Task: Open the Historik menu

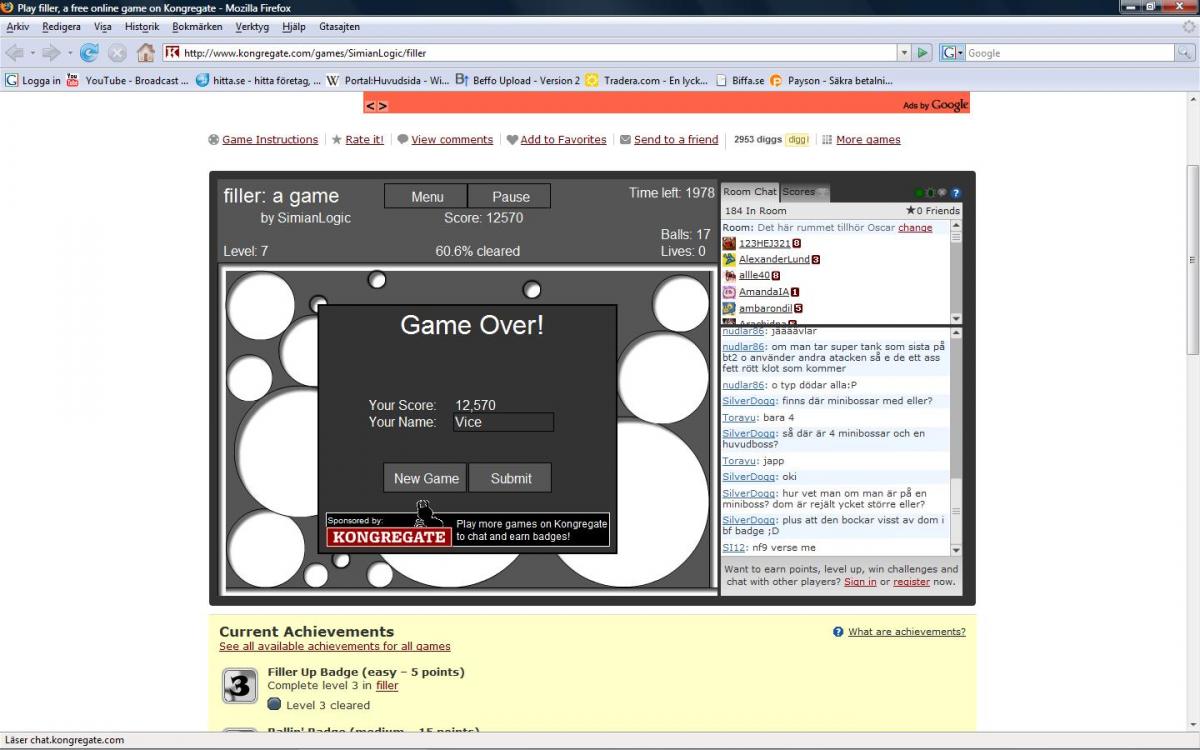Action: pyautogui.click(x=142, y=27)
